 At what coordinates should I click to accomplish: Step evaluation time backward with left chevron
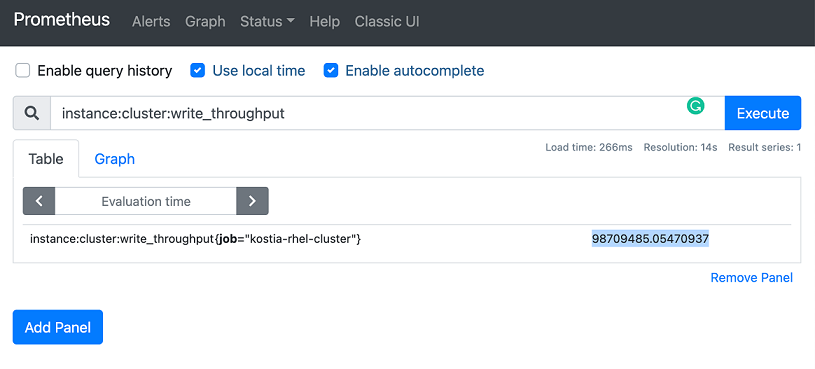click(x=39, y=201)
